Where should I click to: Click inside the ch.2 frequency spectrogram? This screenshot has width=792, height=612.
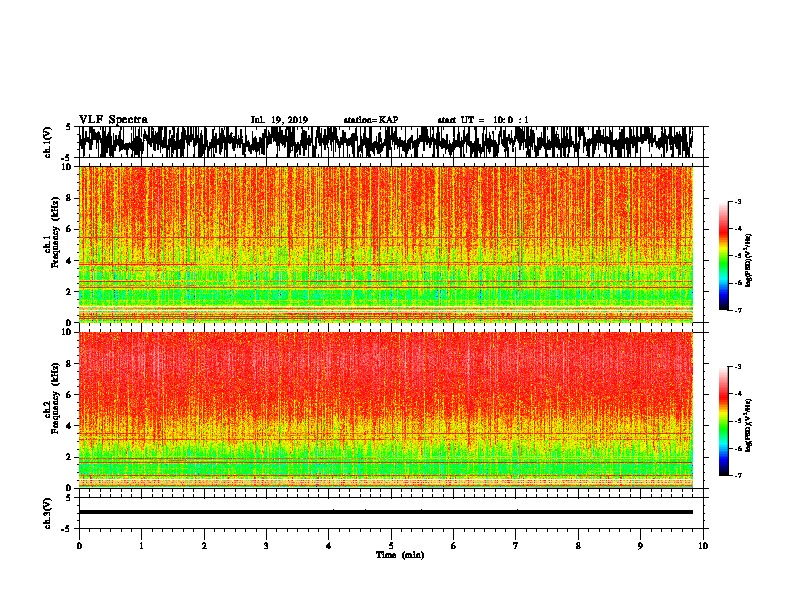tap(386, 410)
